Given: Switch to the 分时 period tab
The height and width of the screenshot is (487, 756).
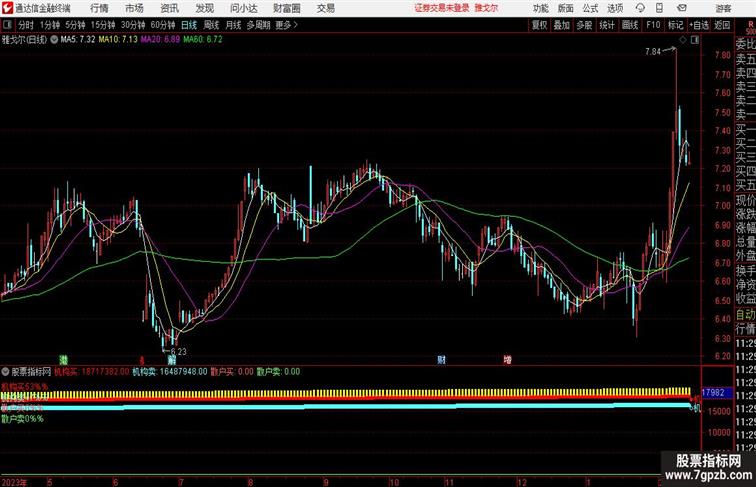Looking at the screenshot, I should pyautogui.click(x=26, y=25).
